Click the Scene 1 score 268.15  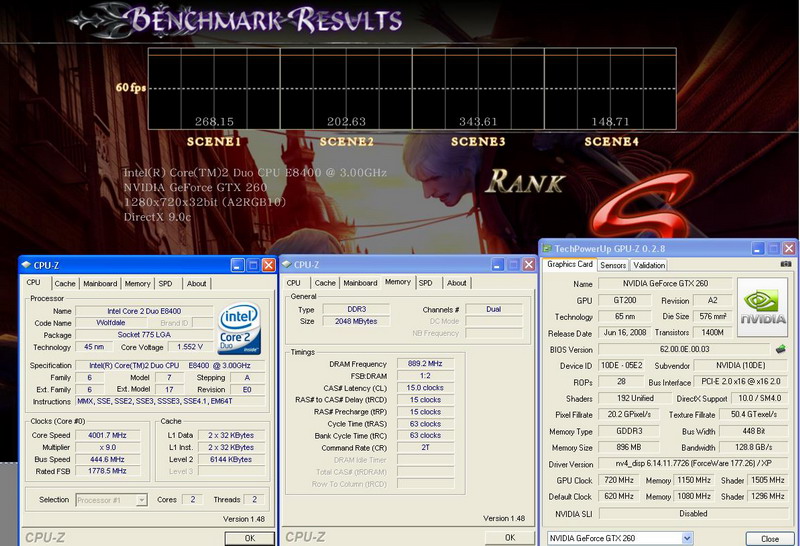click(x=214, y=121)
